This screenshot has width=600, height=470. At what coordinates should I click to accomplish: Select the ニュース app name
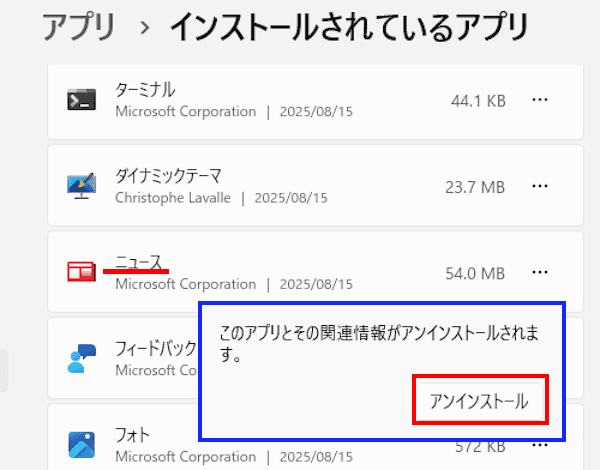[x=139, y=262]
